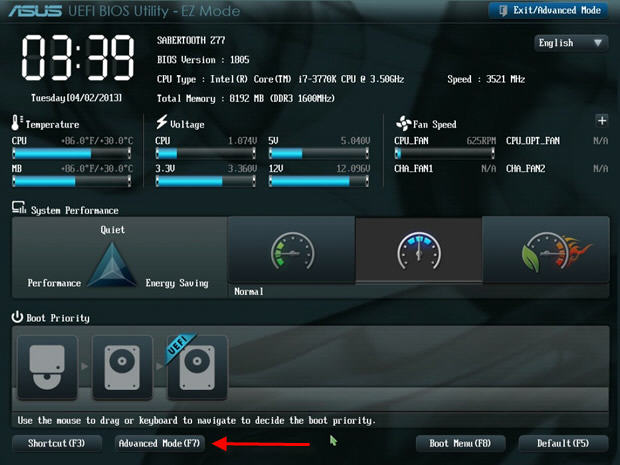620x465 pixels.
Task: Click the 3.3V voltage bar
Action: pyautogui.click(x=206, y=181)
